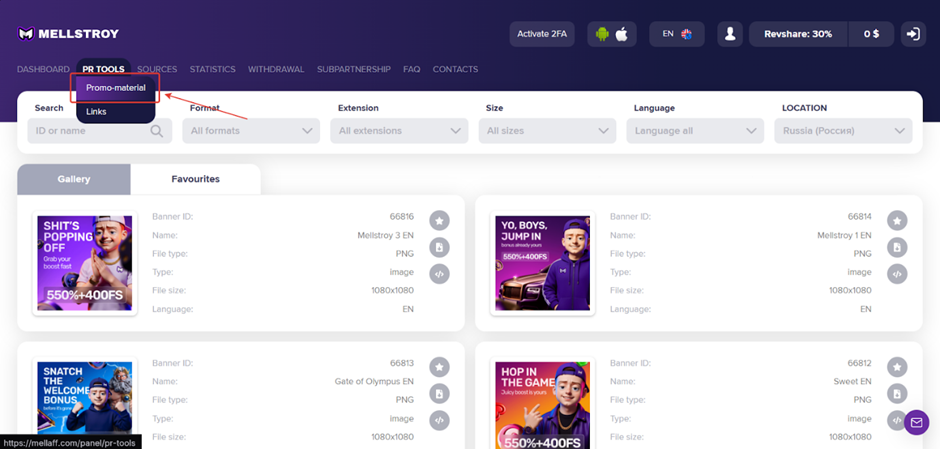Toggle favourite star for Sweet EN banner
The height and width of the screenshot is (449, 940).
897,367
